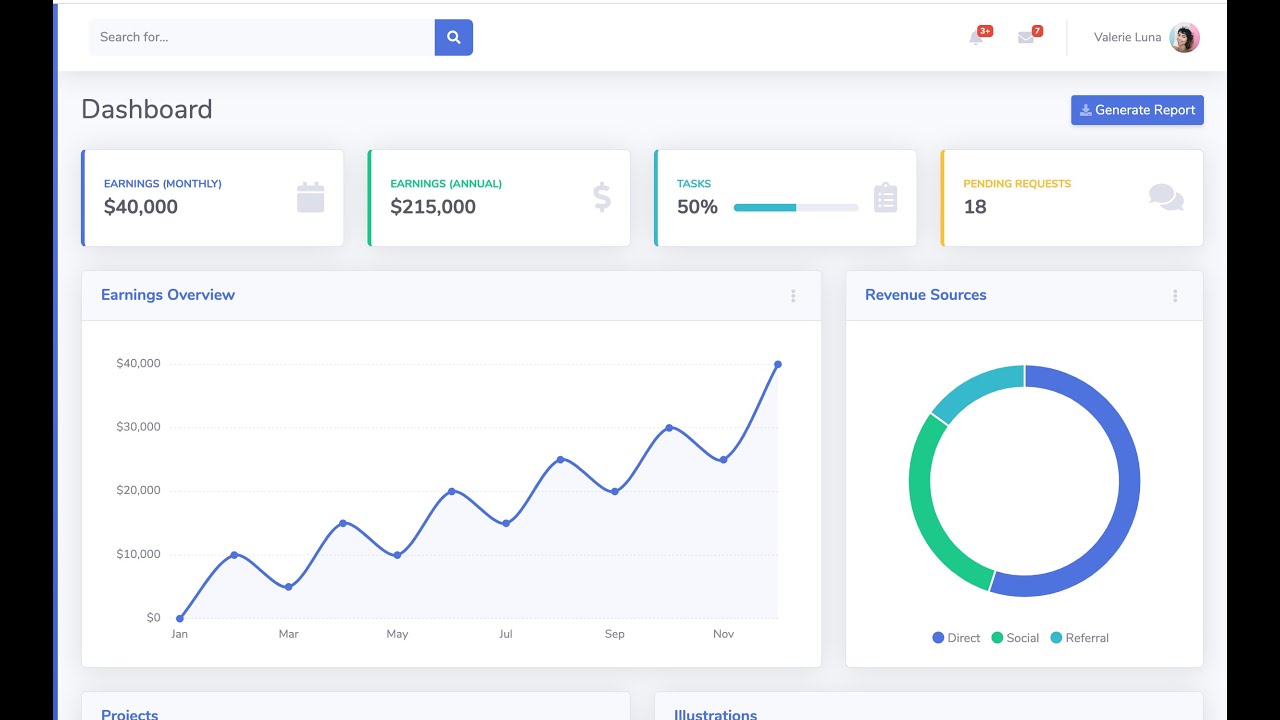Toggle the Social legend item
This screenshot has height=720, width=1280.
coord(1015,638)
